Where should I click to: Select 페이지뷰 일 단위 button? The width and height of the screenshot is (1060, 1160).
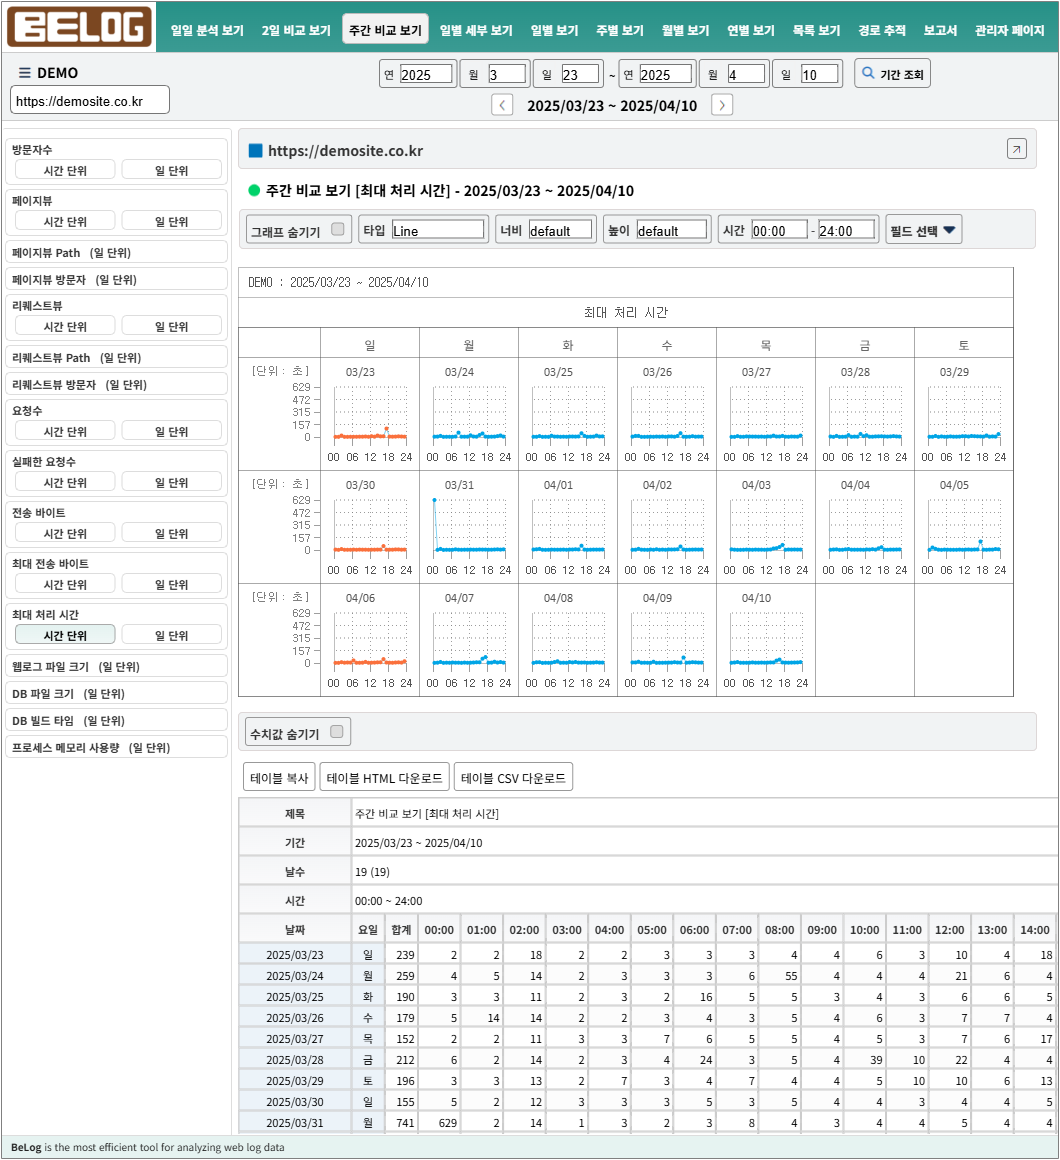172,221
